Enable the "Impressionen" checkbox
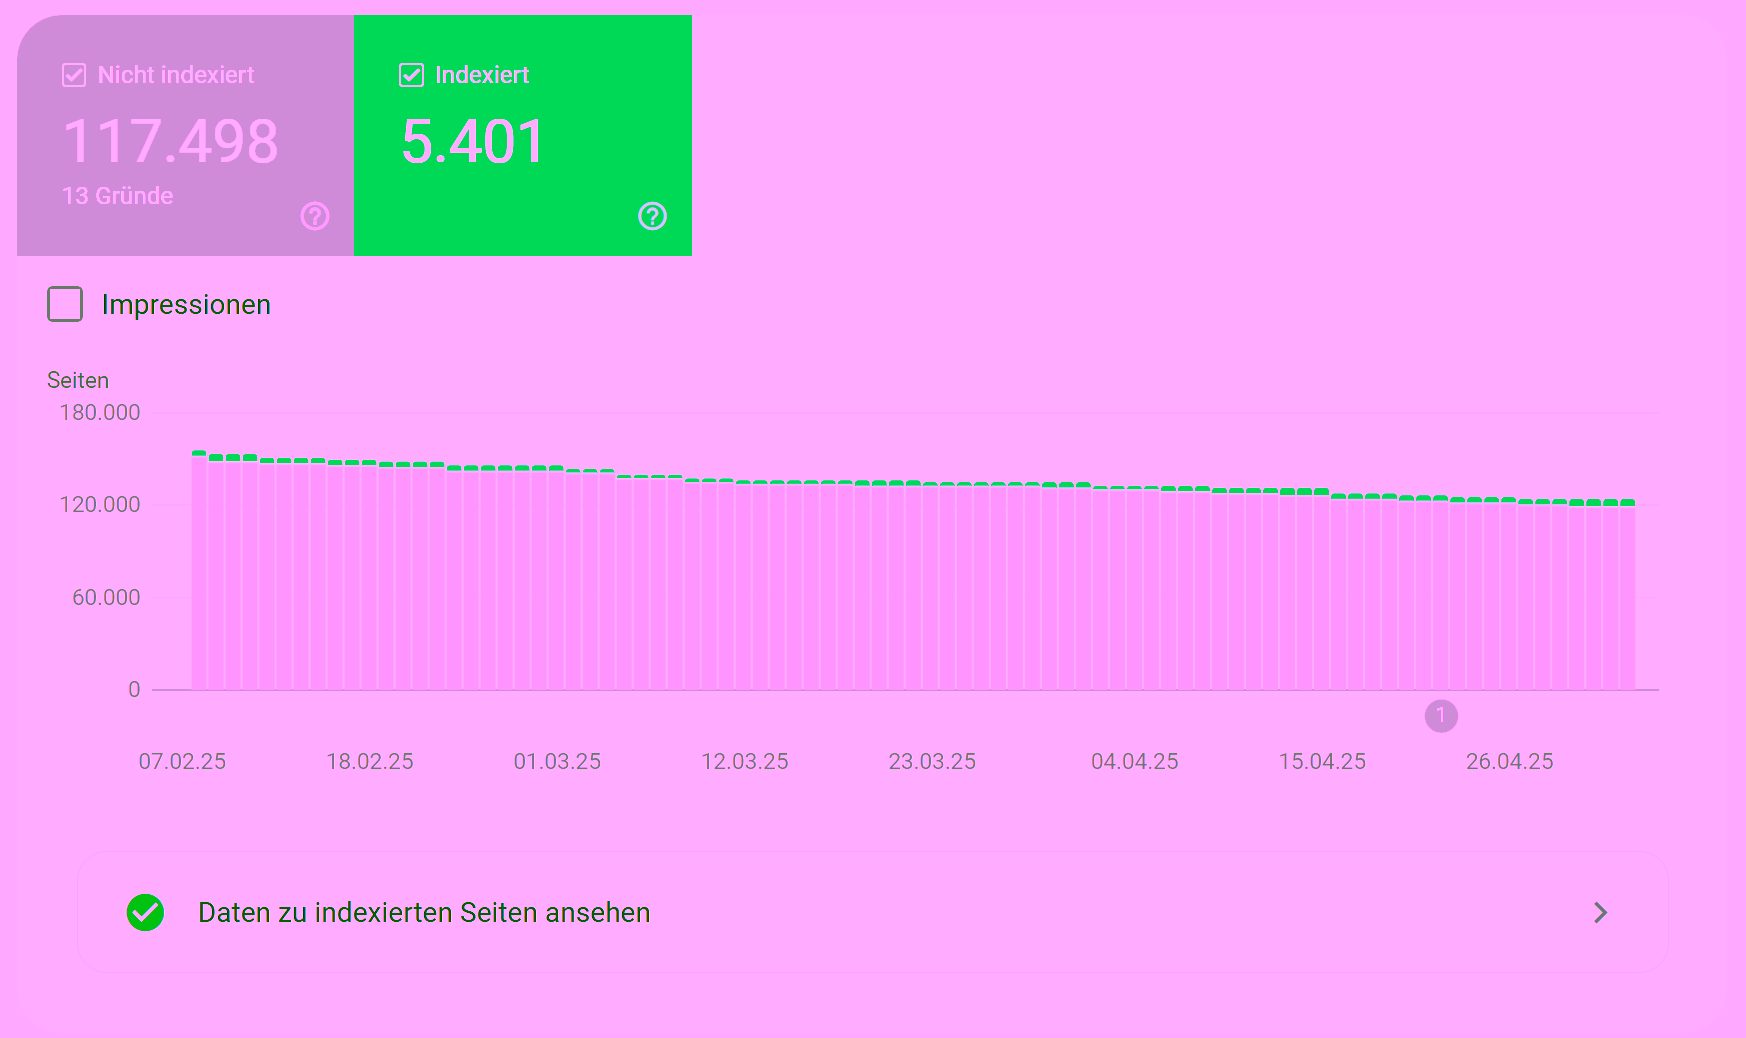Screen dimensions: 1746x1038 64,304
